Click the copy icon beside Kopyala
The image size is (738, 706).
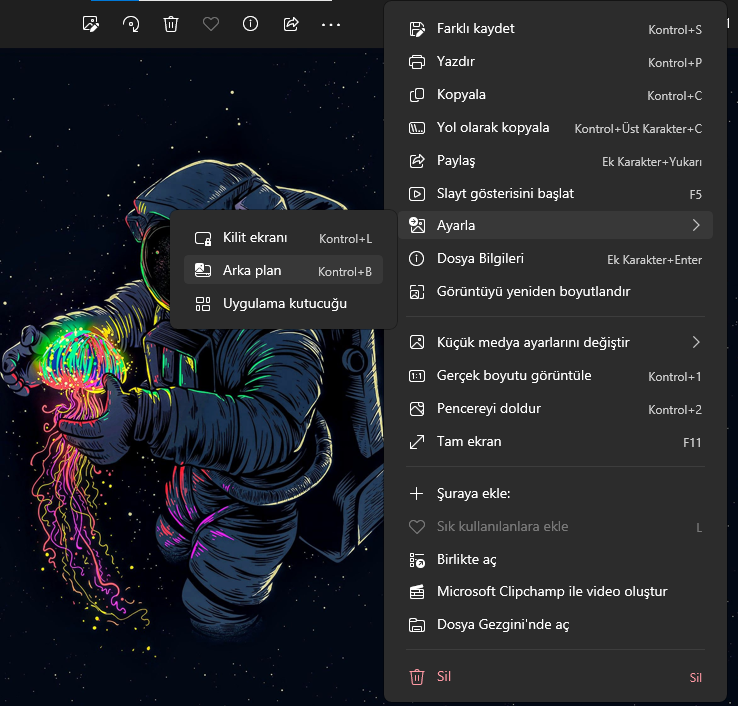[417, 95]
